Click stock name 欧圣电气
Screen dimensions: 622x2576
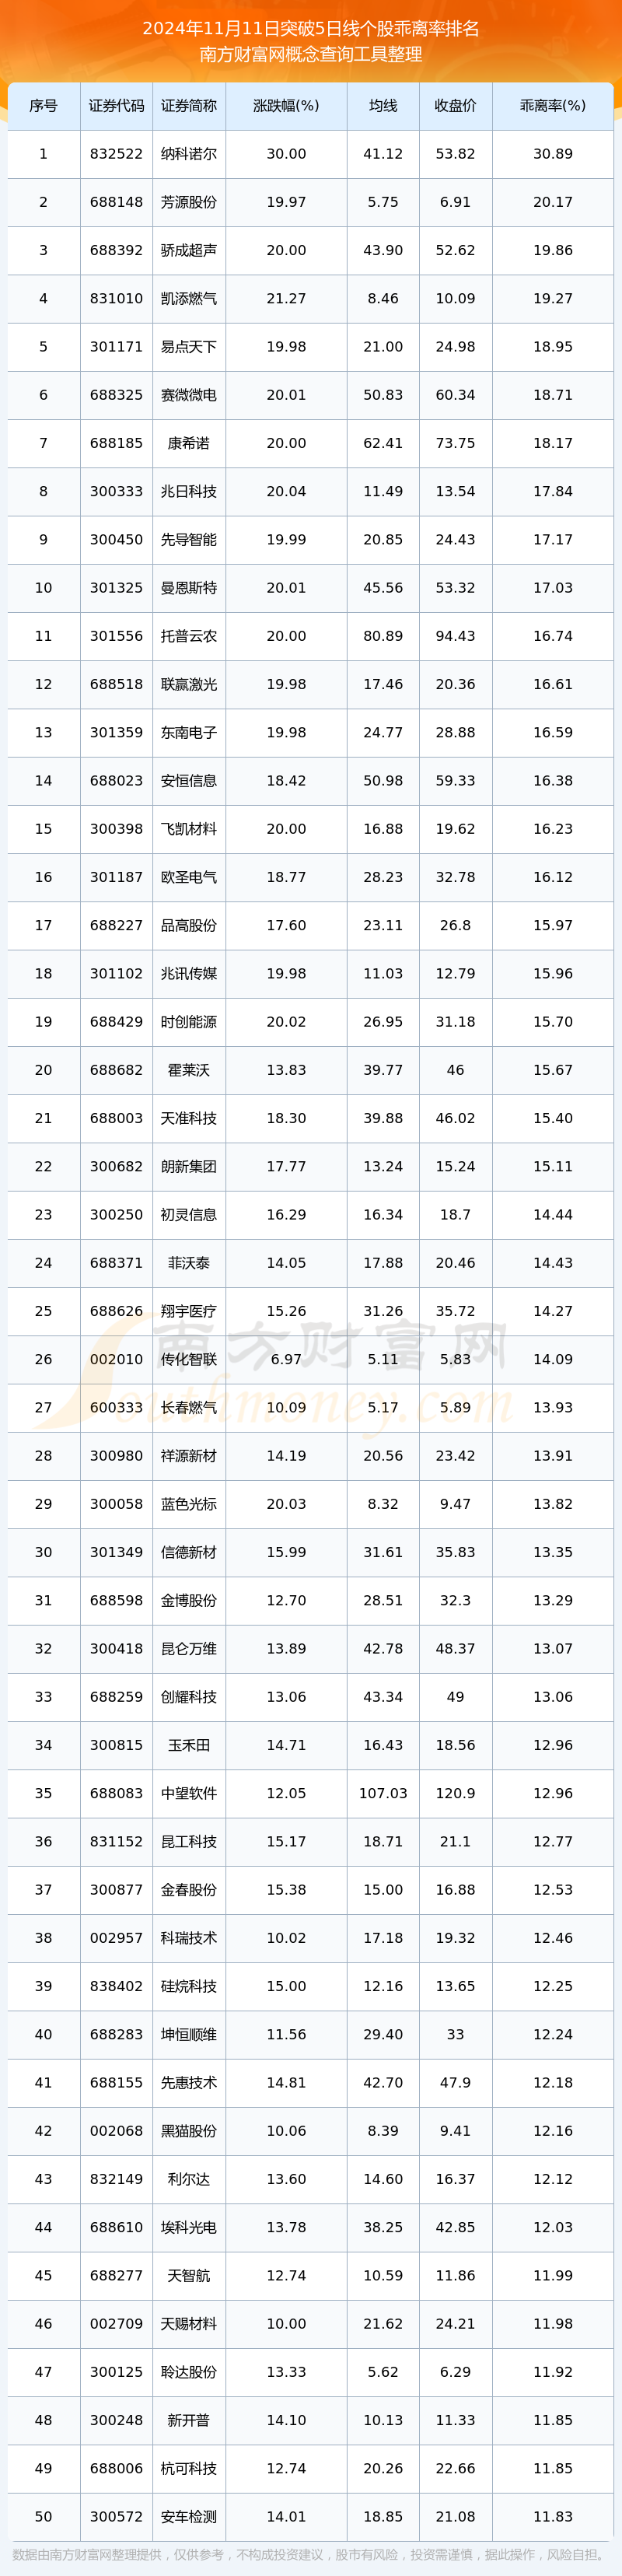[189, 877]
